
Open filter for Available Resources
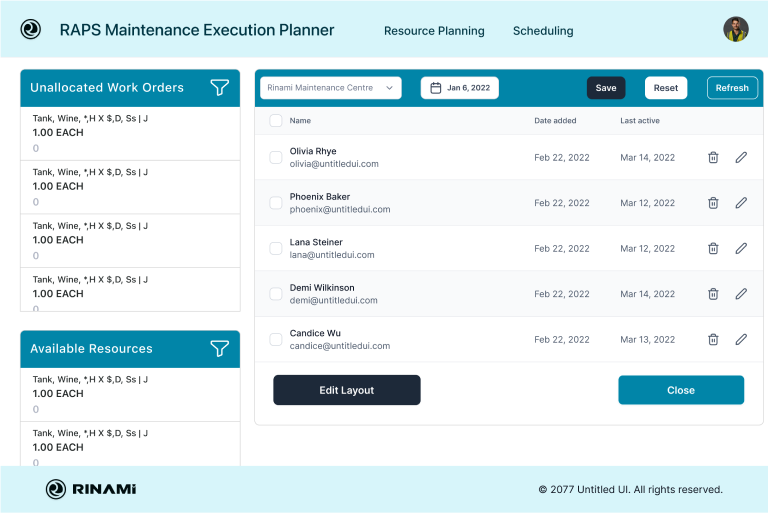click(x=220, y=349)
